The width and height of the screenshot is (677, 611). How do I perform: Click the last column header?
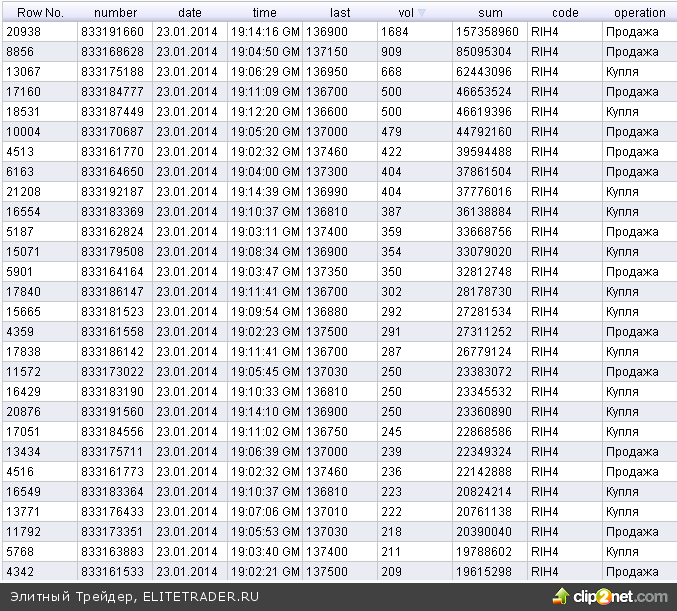click(340, 13)
